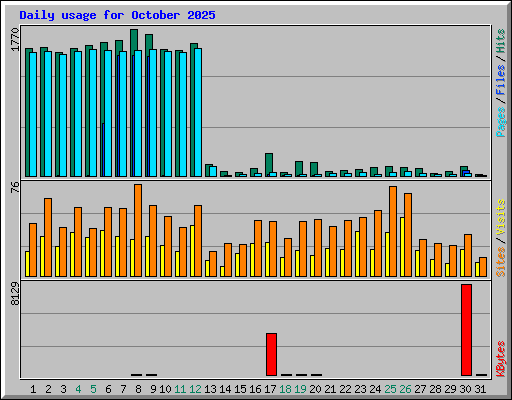Click the red KBytes legend label

(x=500, y=359)
